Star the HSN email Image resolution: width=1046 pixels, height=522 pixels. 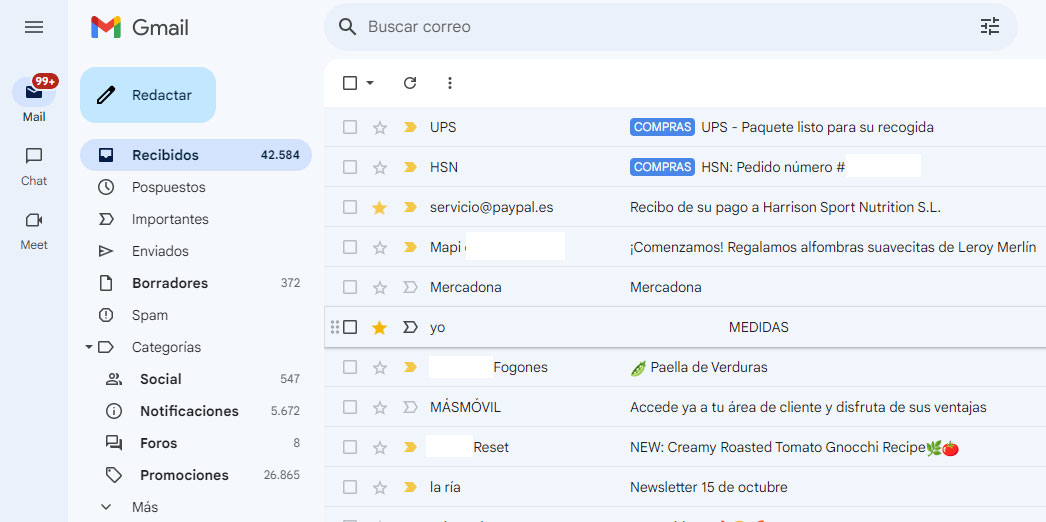[x=380, y=167]
